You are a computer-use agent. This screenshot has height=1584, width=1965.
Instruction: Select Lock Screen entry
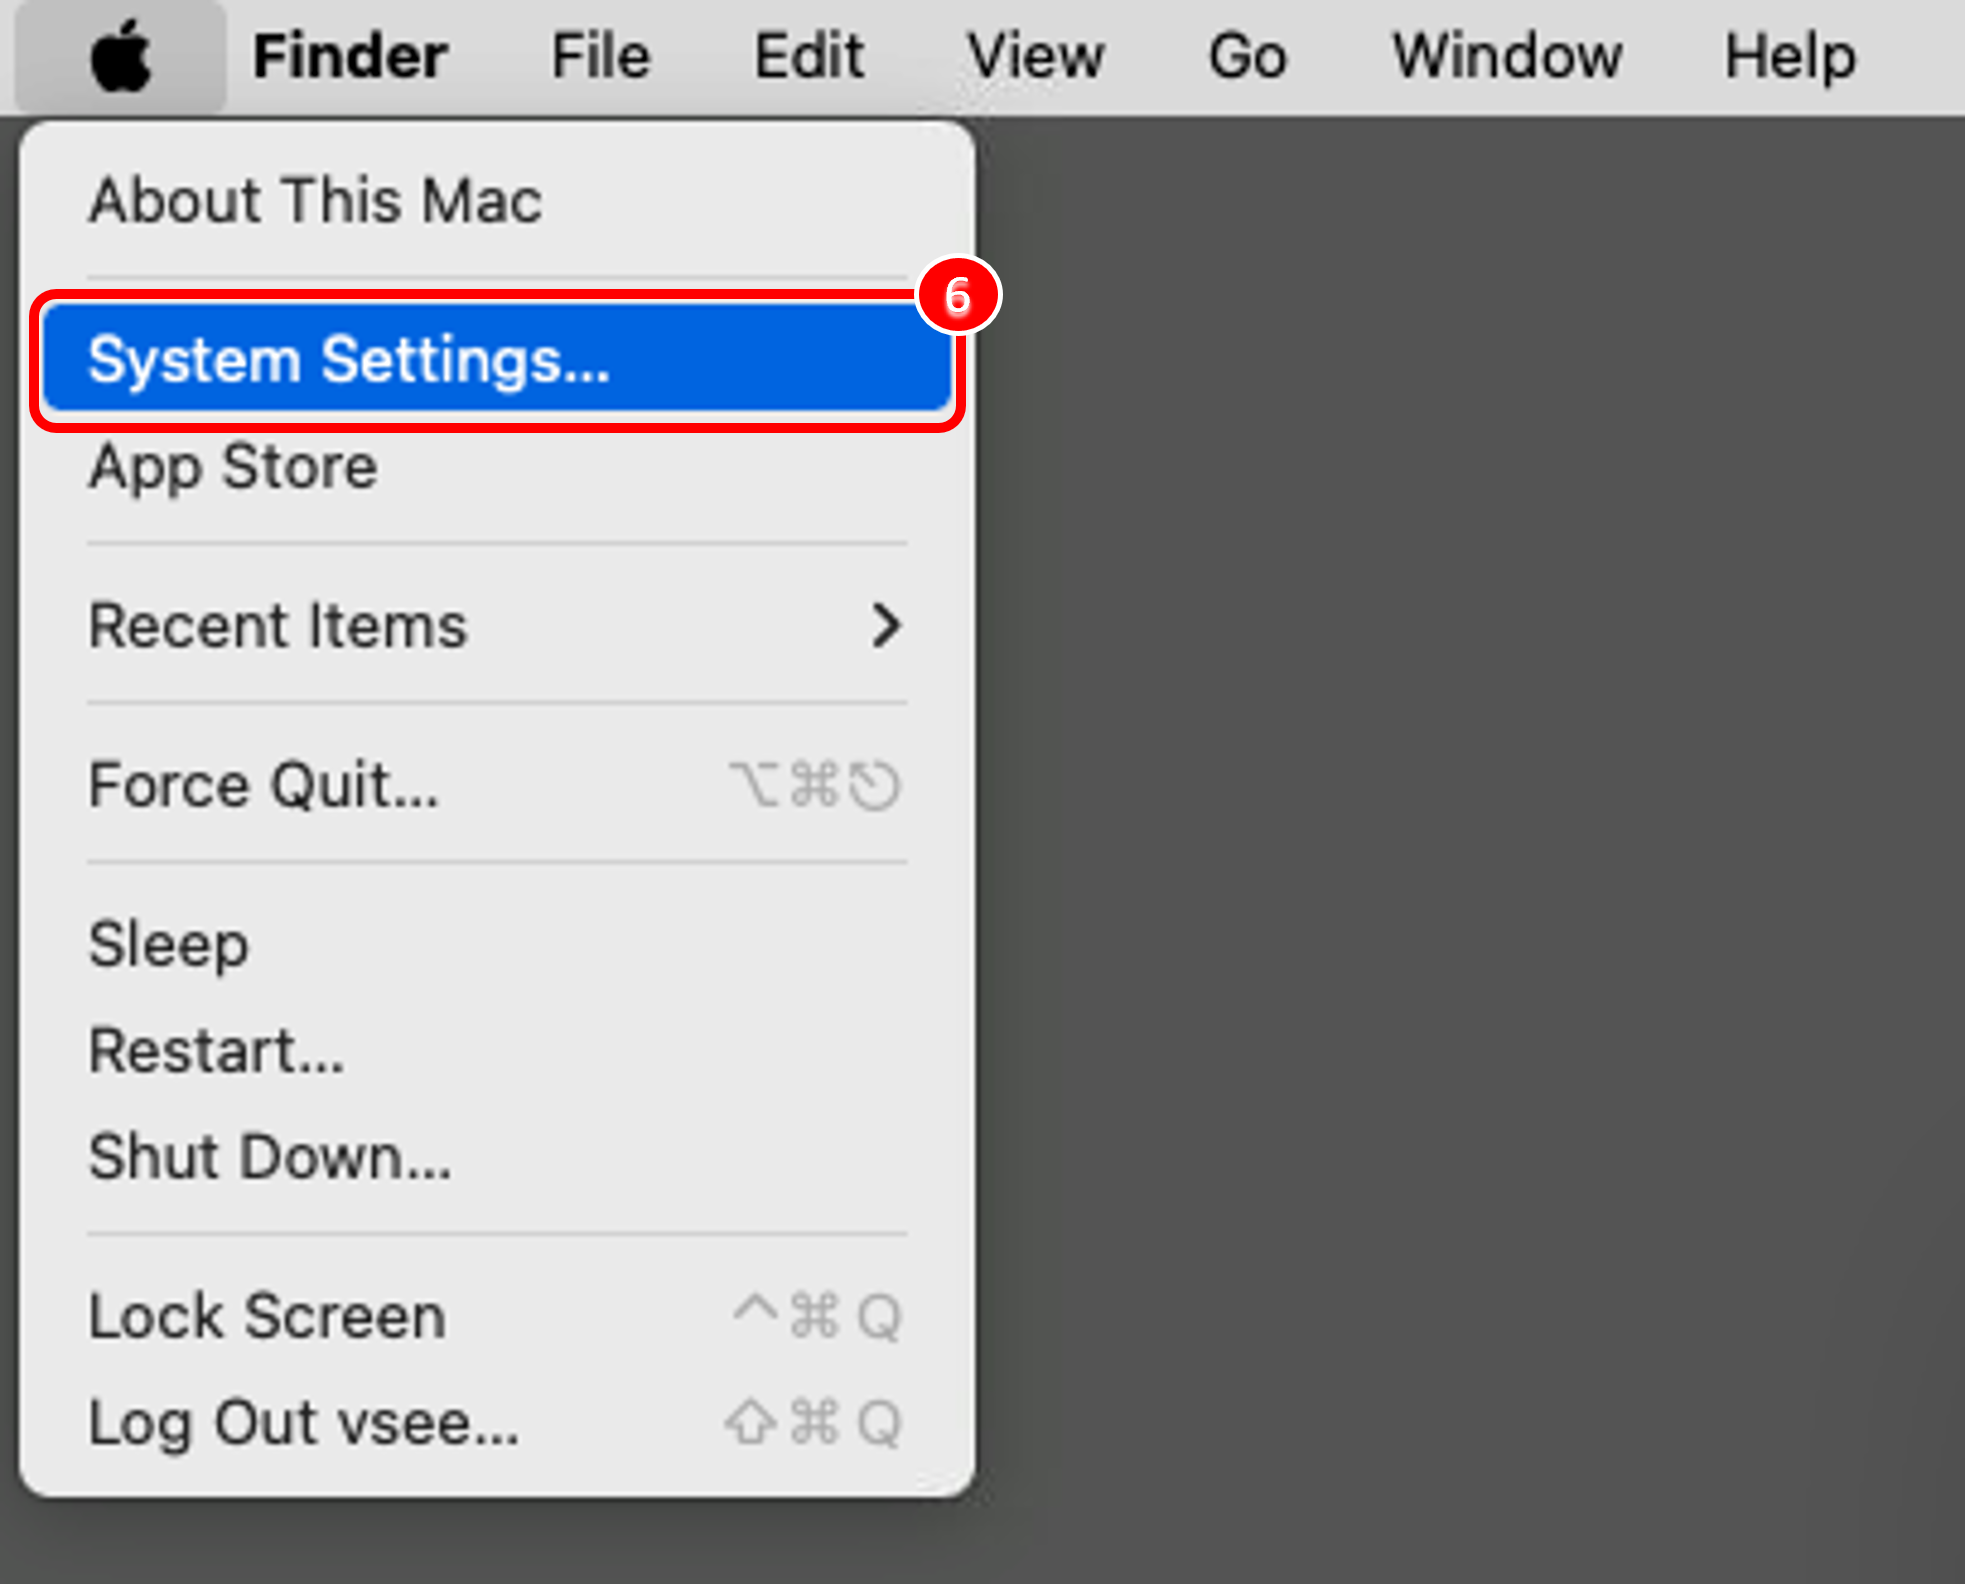click(268, 1316)
